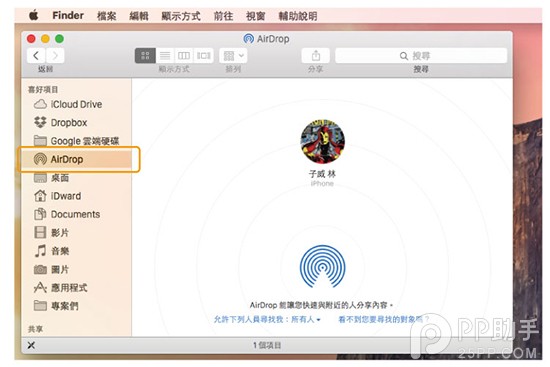Click the 子威 林 name label
Screen dimensions: 550x367
(x=322, y=174)
